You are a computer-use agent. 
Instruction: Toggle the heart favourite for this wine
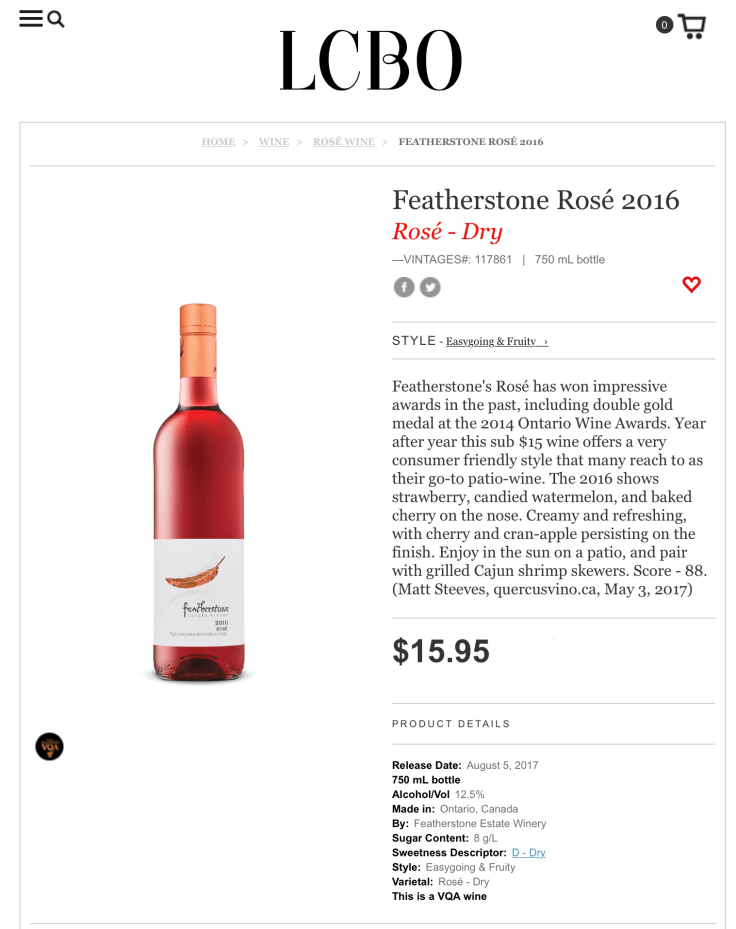coord(691,284)
